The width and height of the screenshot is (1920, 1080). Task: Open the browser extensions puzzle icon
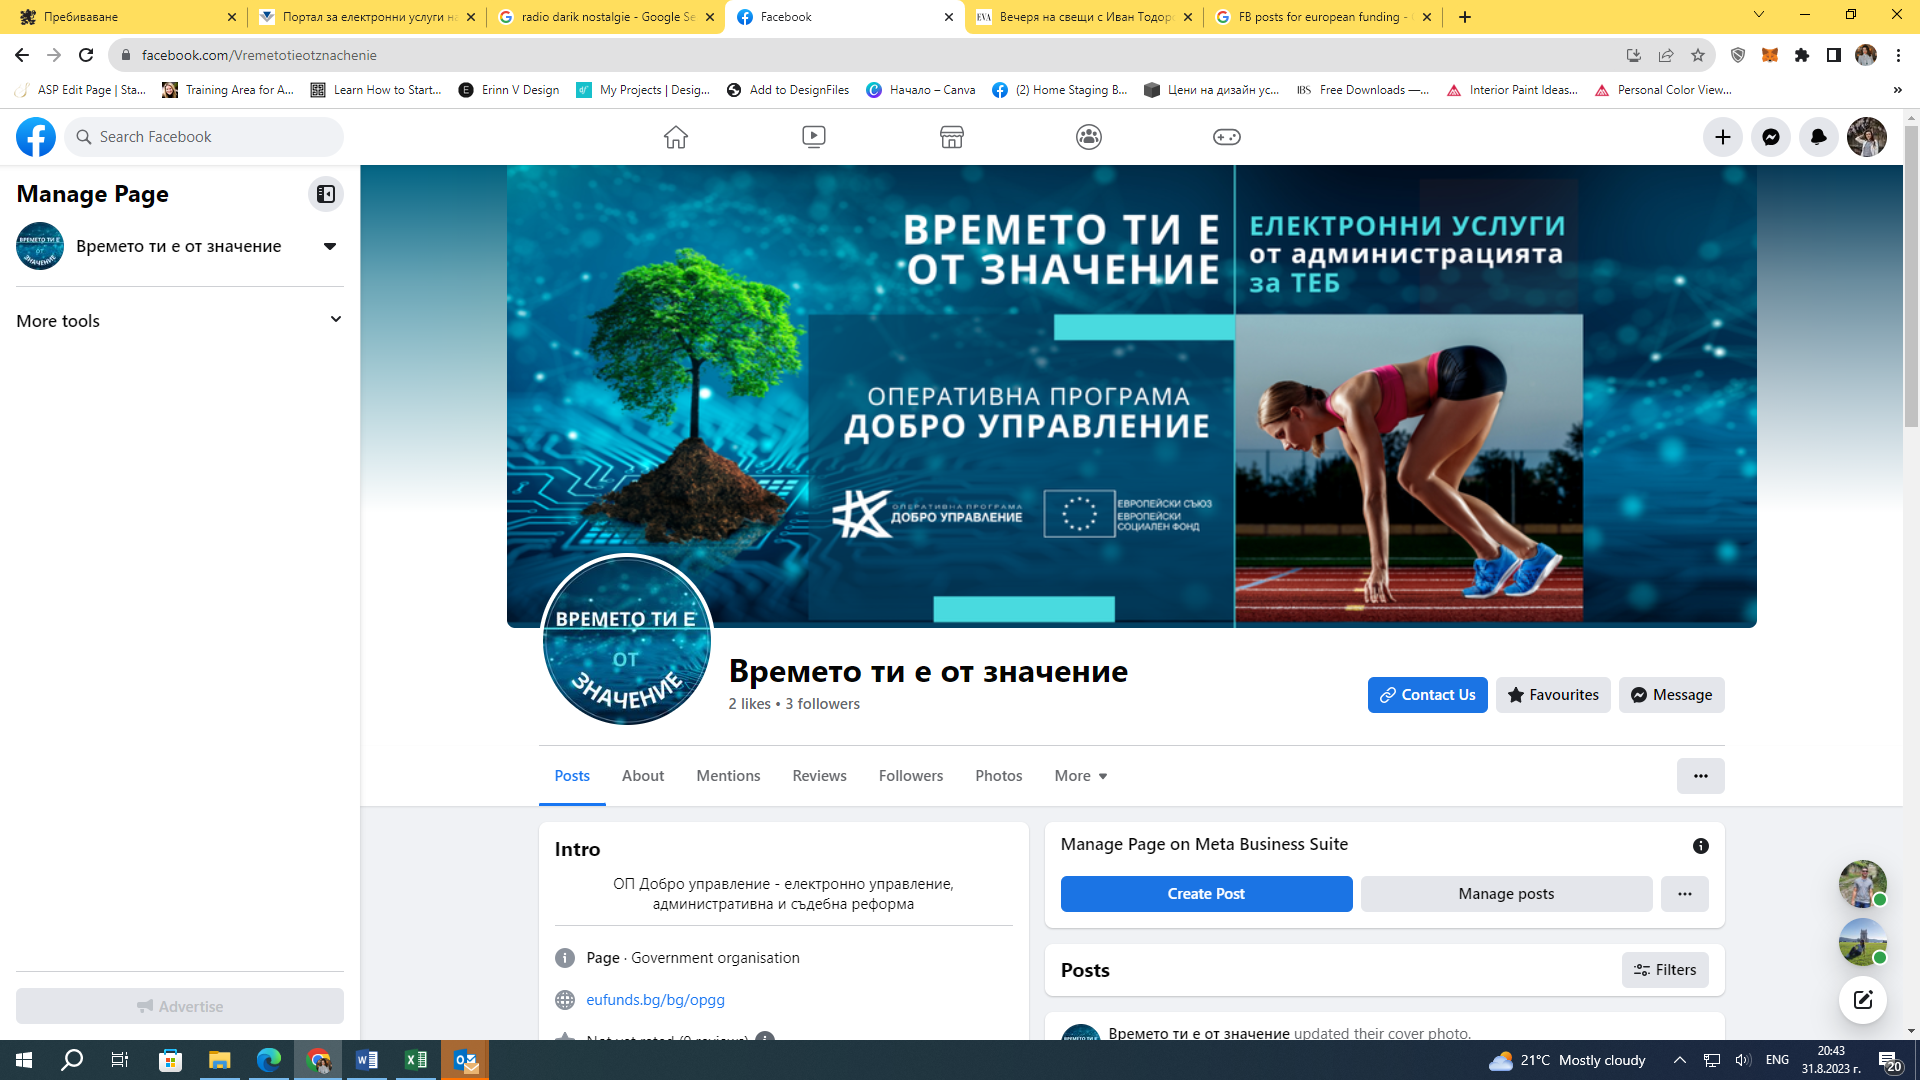[1802, 55]
